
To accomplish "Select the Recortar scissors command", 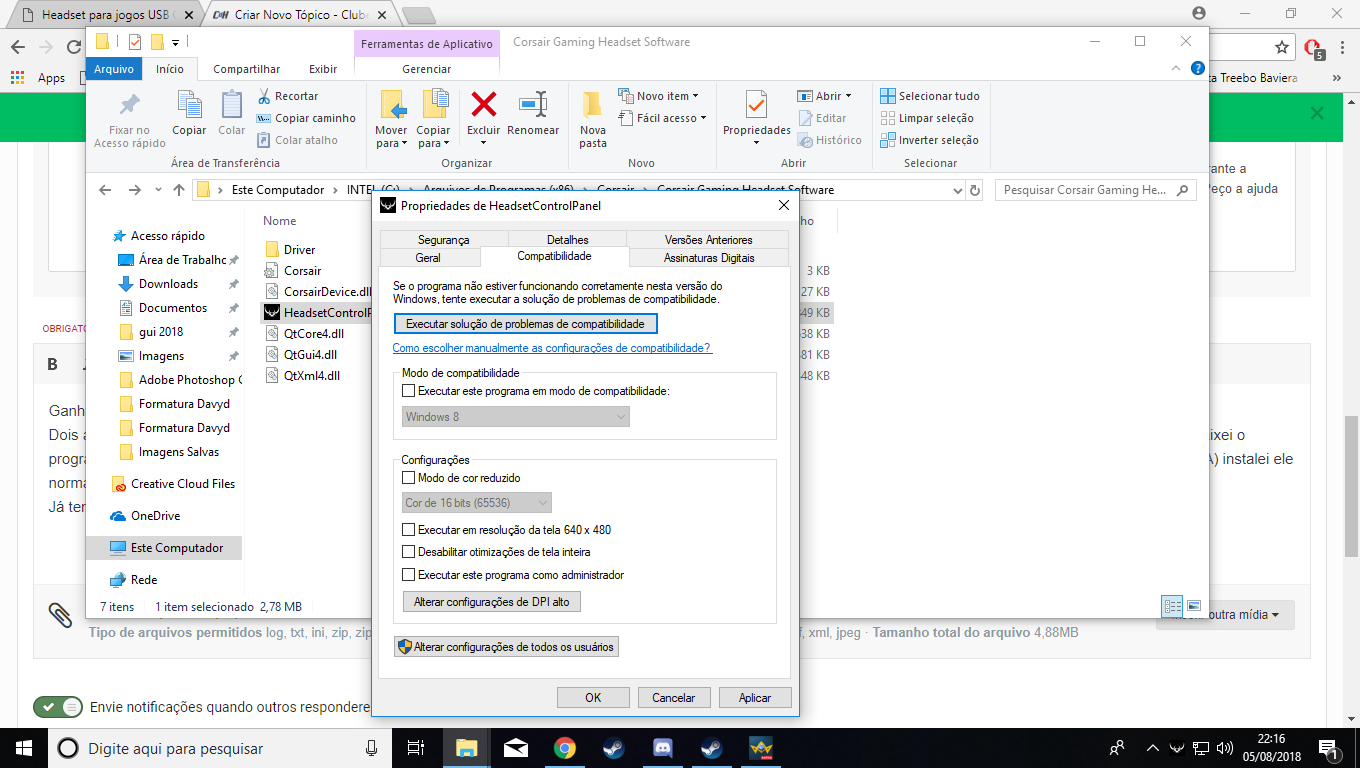I will 288,96.
